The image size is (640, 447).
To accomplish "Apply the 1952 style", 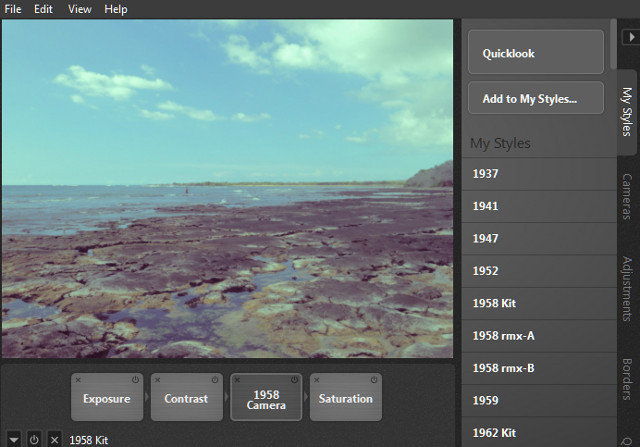I will 539,271.
